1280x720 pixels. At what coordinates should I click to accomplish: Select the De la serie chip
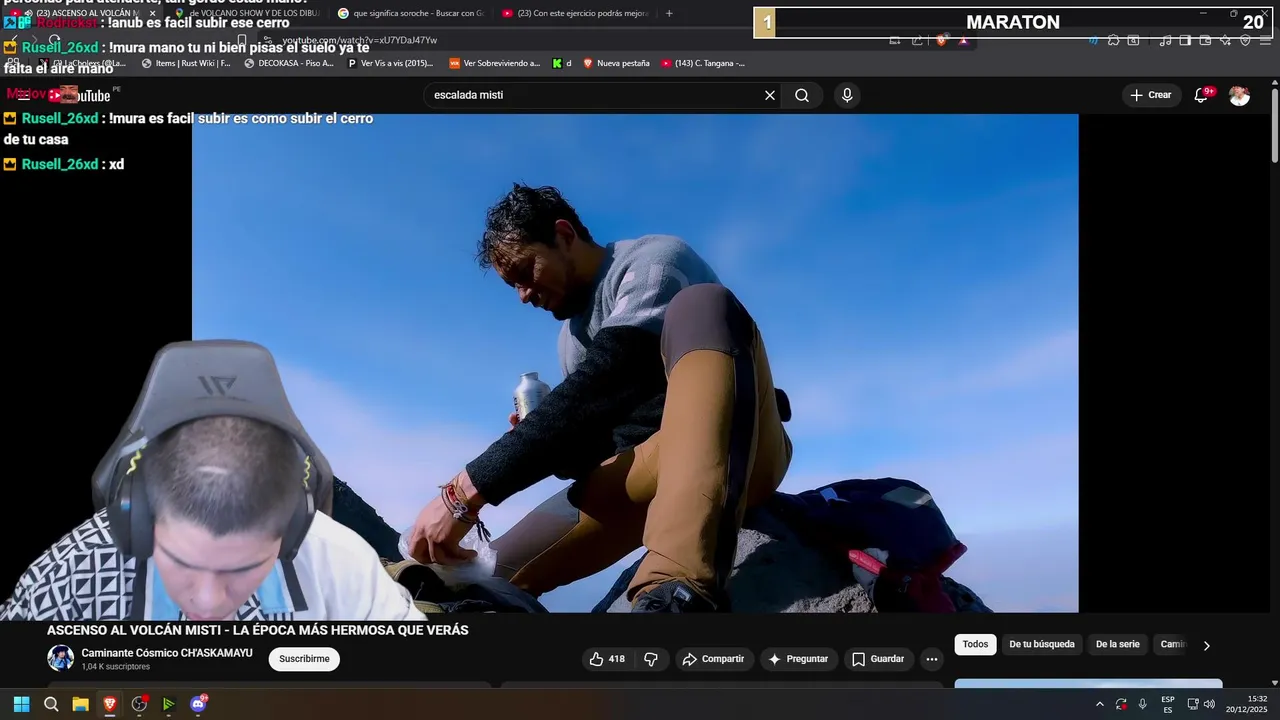(x=1117, y=645)
